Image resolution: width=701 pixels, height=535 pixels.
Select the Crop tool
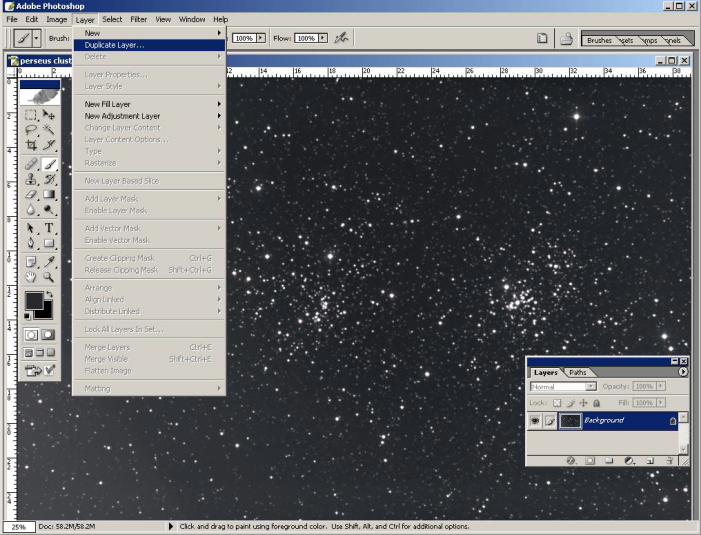pyautogui.click(x=31, y=146)
